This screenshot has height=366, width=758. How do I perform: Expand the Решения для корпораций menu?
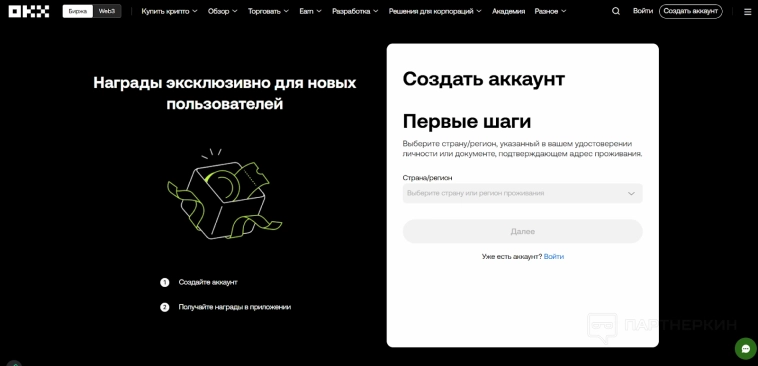pos(435,11)
